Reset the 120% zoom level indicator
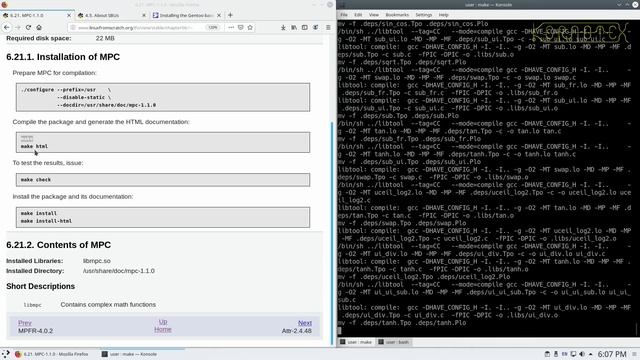The height and width of the screenshot is (360, 640). click(213, 27)
